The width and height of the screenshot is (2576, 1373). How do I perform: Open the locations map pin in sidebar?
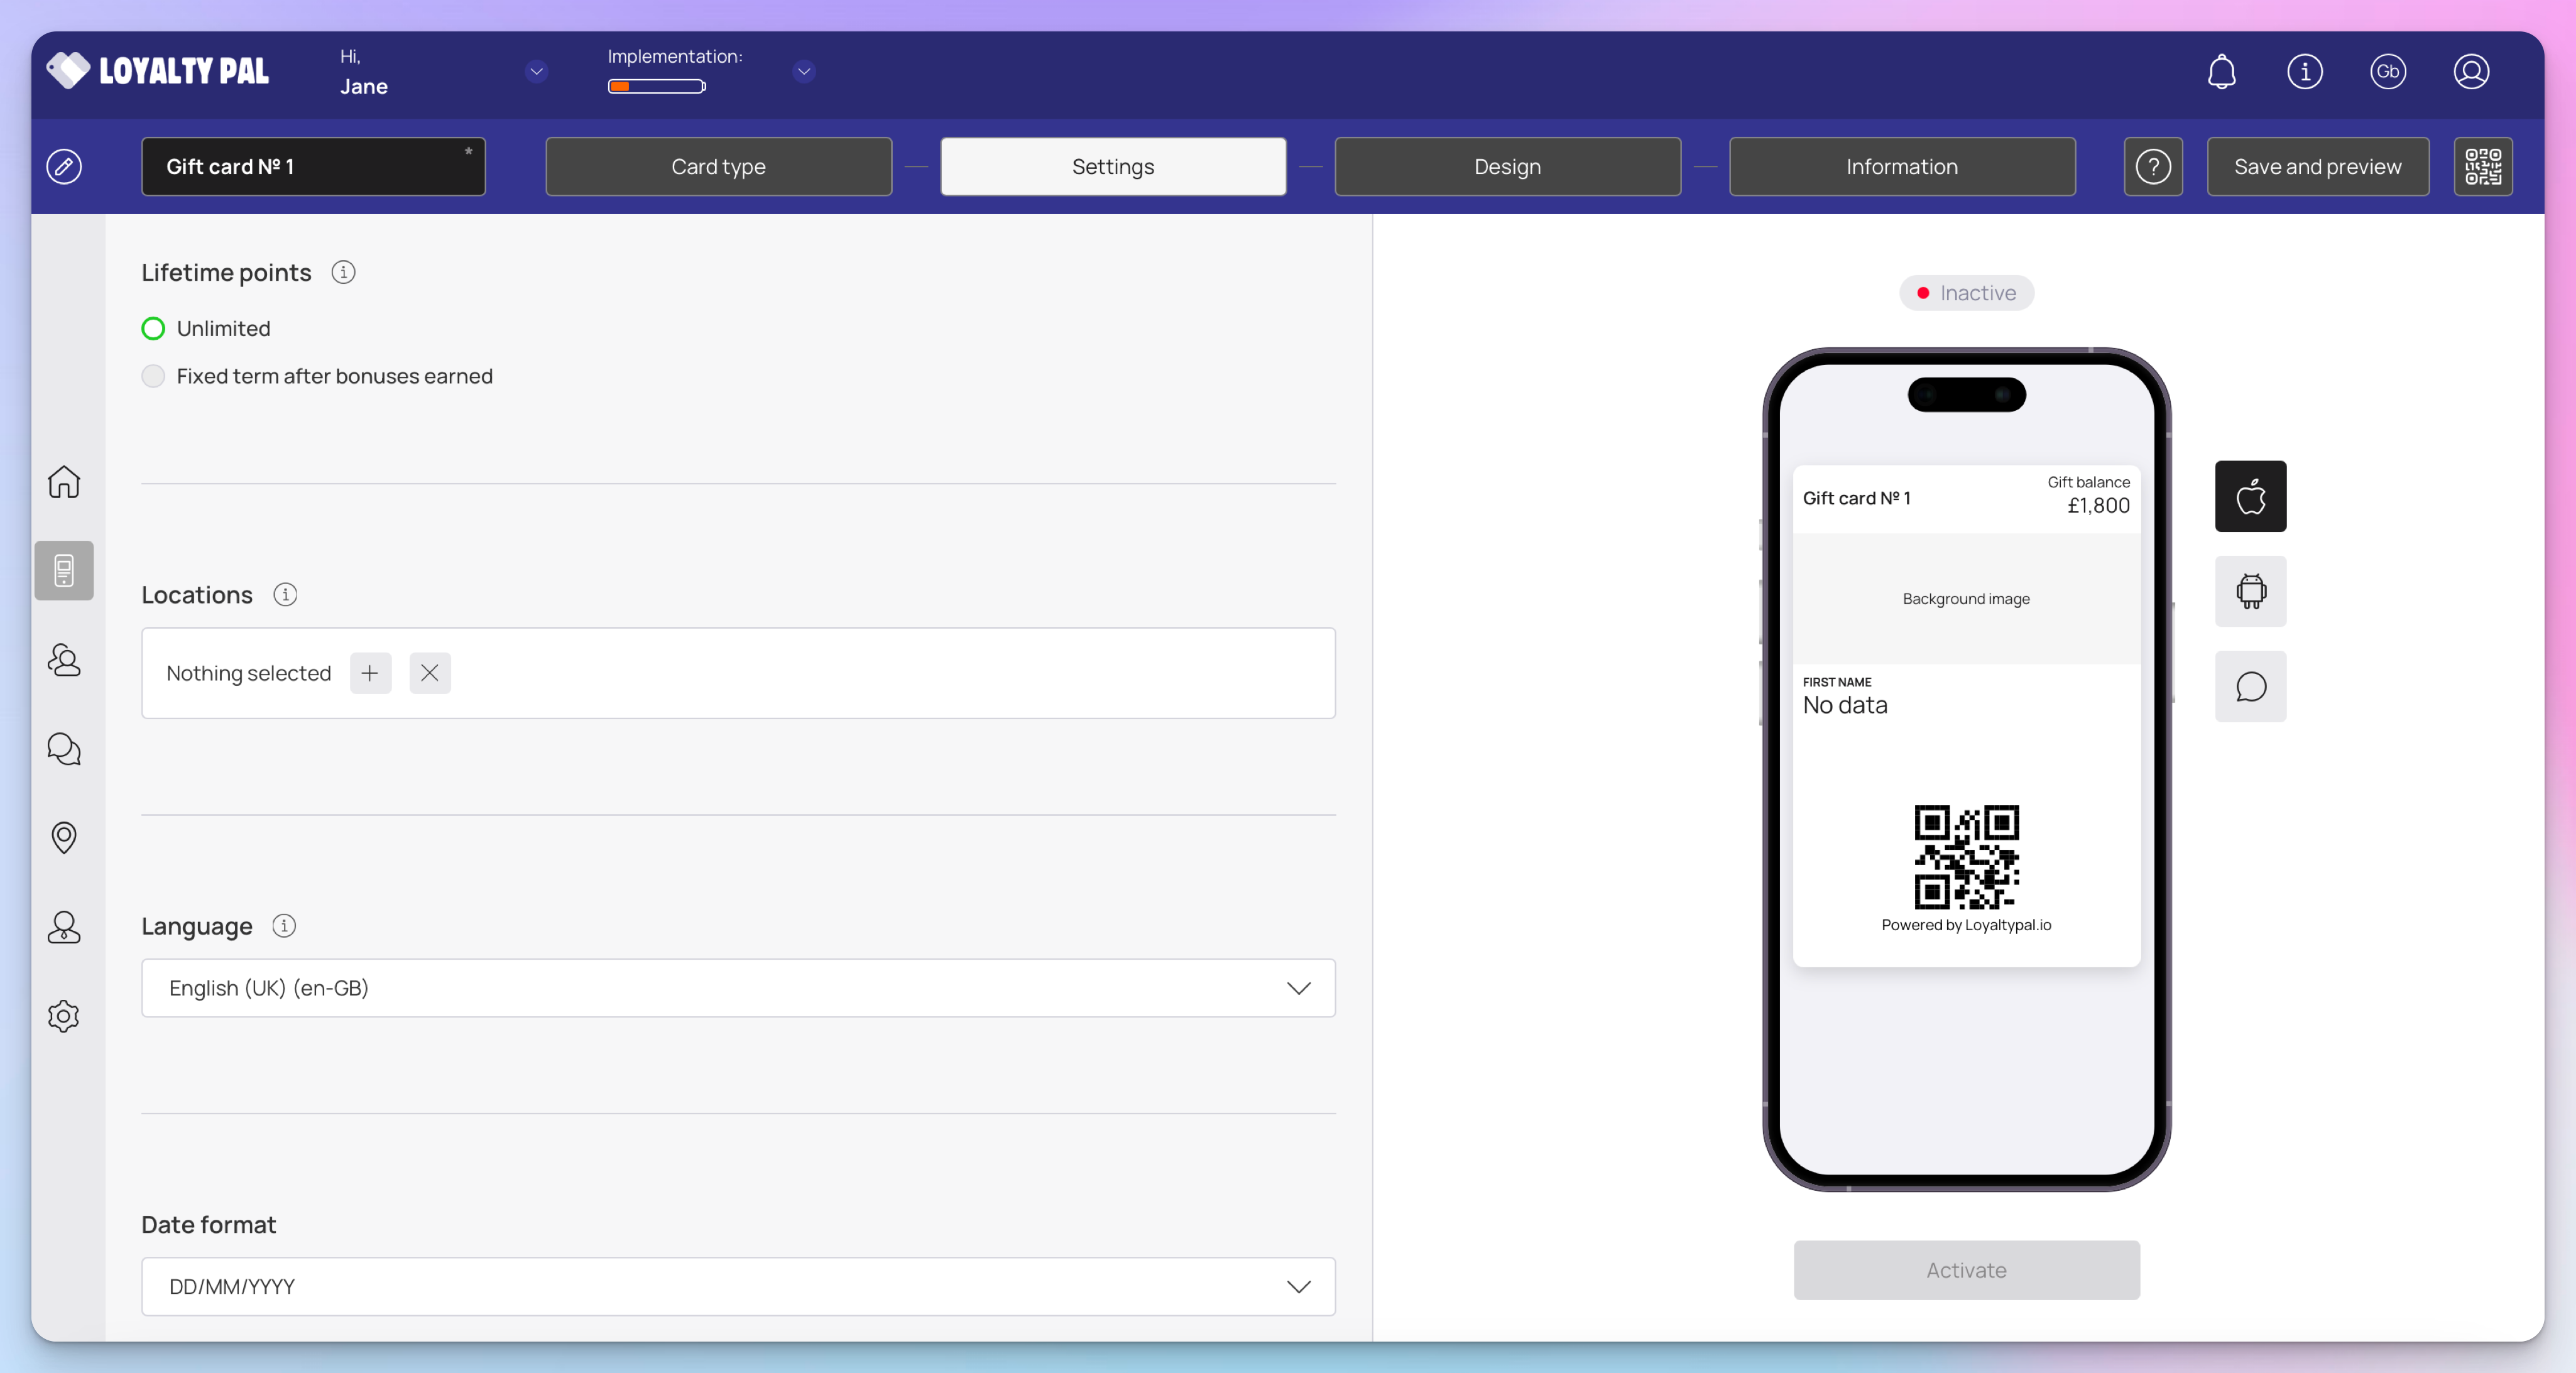pos(64,837)
